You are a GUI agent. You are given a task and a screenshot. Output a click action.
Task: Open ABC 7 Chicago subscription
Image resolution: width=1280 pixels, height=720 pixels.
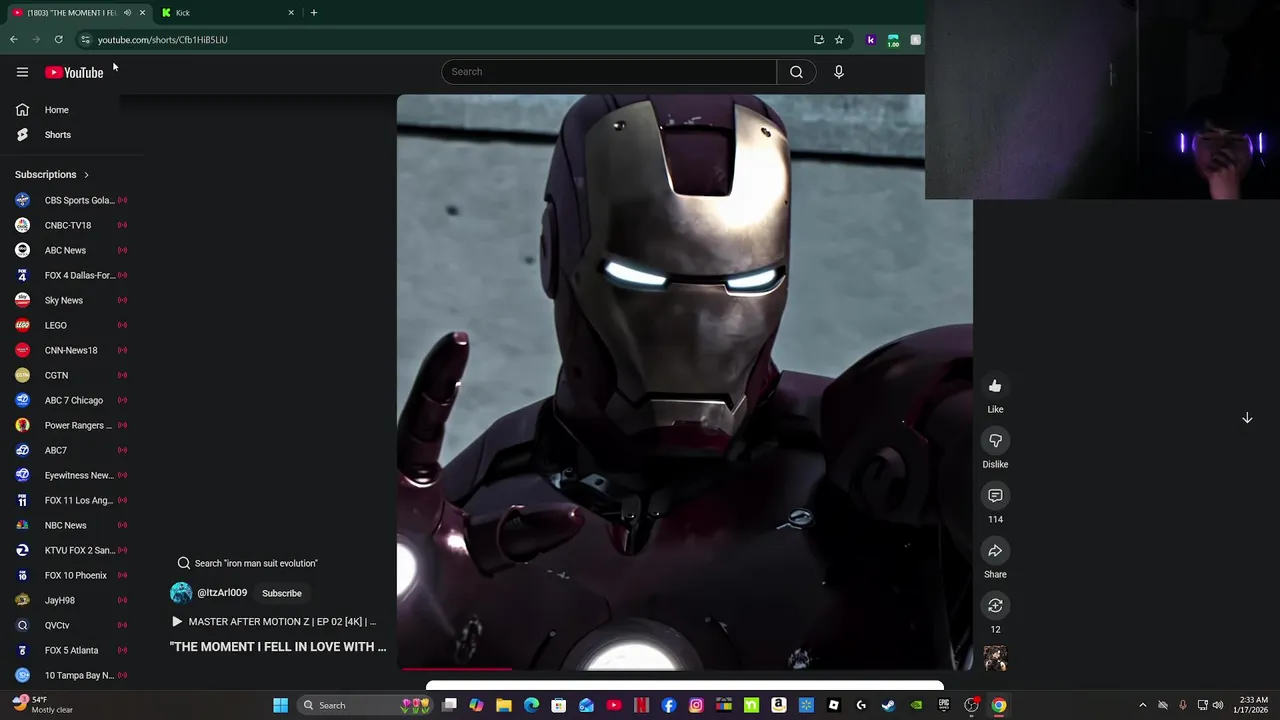click(70, 400)
